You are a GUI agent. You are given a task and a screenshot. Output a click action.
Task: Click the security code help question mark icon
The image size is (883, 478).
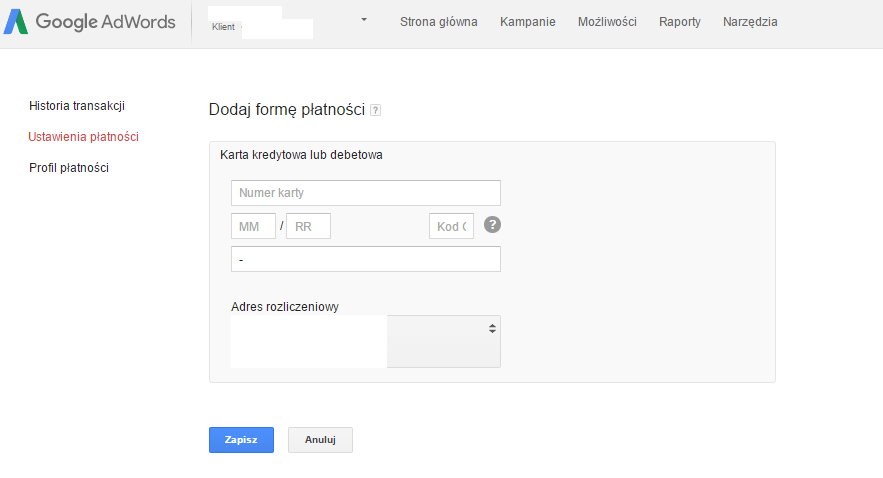(492, 225)
